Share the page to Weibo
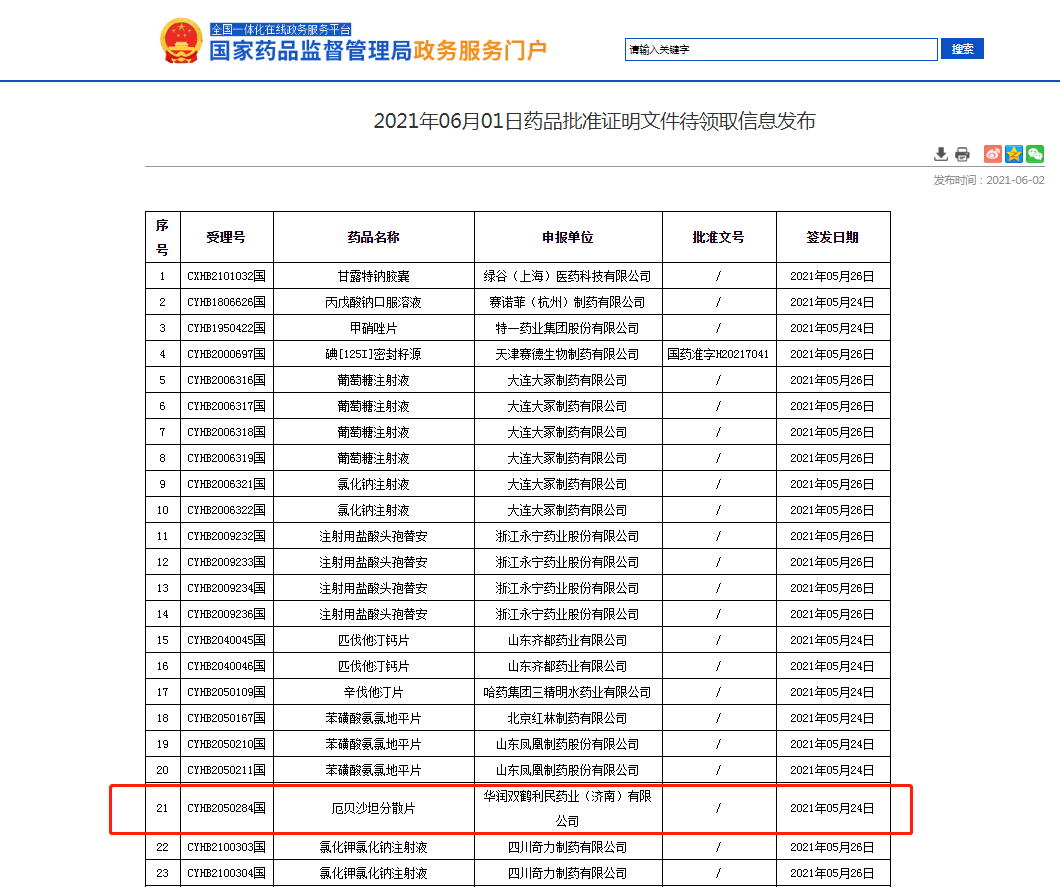The height and width of the screenshot is (887, 1060). click(992, 154)
